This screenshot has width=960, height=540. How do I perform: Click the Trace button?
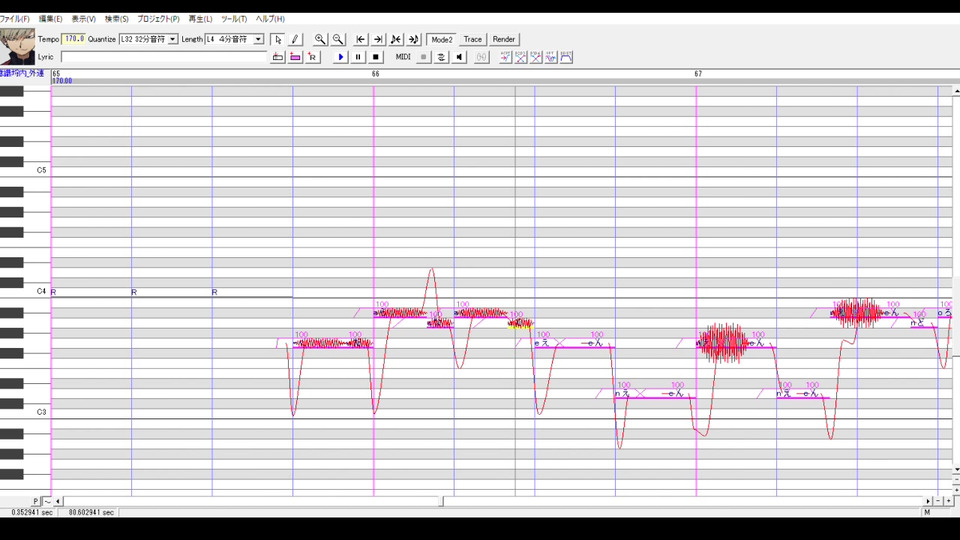tap(472, 39)
